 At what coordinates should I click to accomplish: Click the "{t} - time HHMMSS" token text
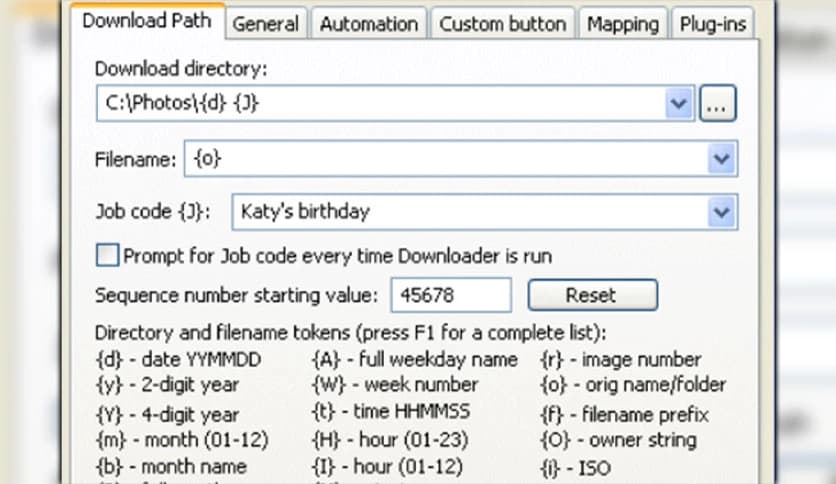tap(391, 412)
